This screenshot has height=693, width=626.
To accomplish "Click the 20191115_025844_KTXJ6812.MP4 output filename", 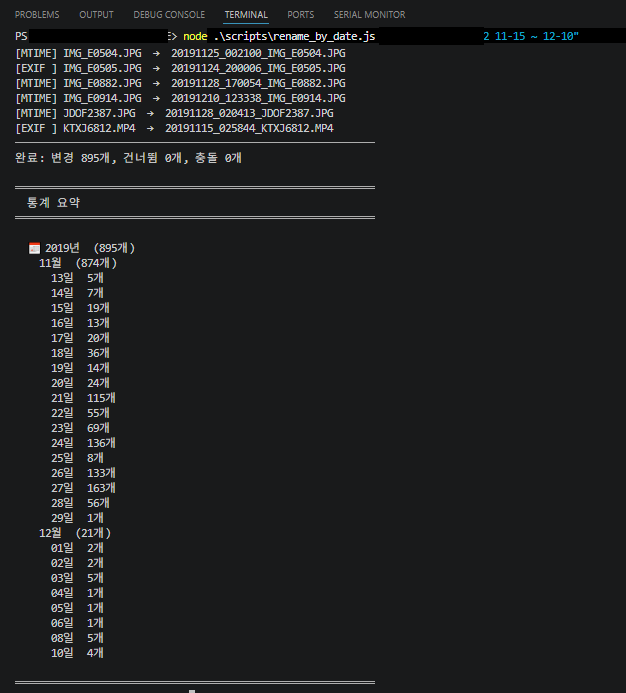I will (x=249, y=128).
